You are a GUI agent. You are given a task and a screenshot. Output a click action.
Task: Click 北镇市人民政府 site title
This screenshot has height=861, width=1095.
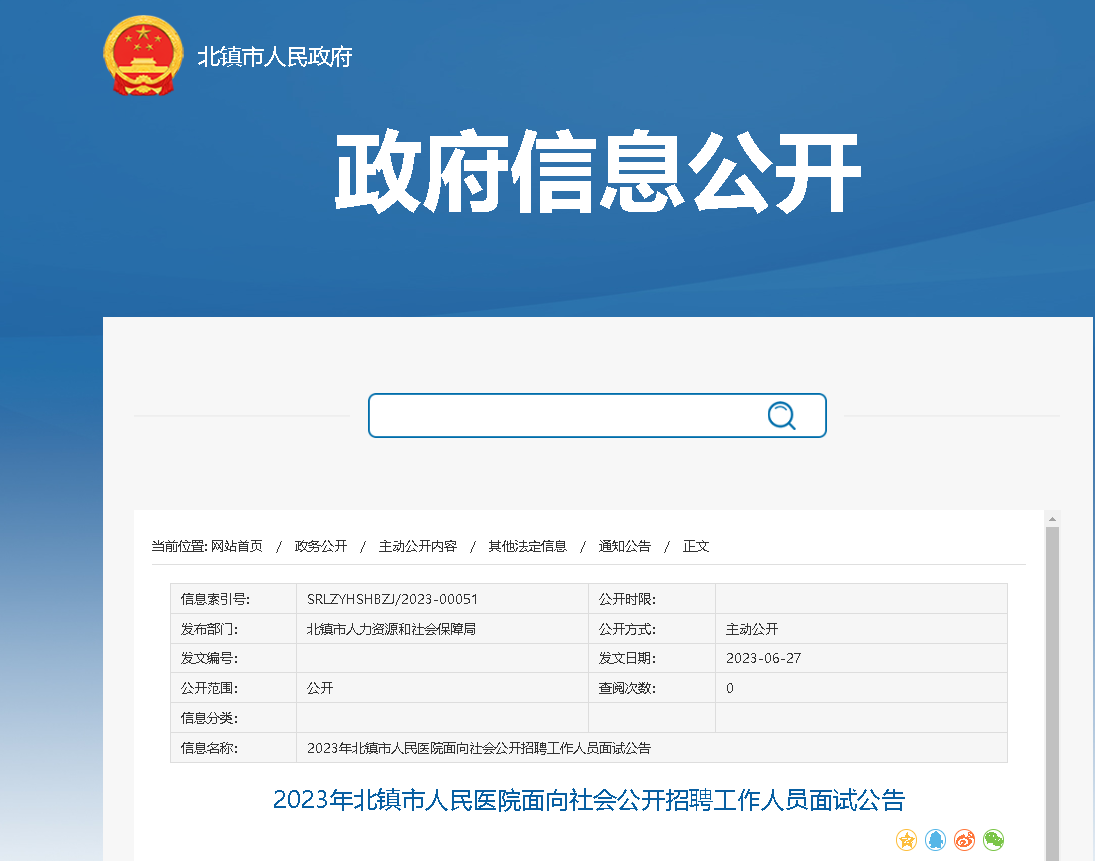[274, 57]
